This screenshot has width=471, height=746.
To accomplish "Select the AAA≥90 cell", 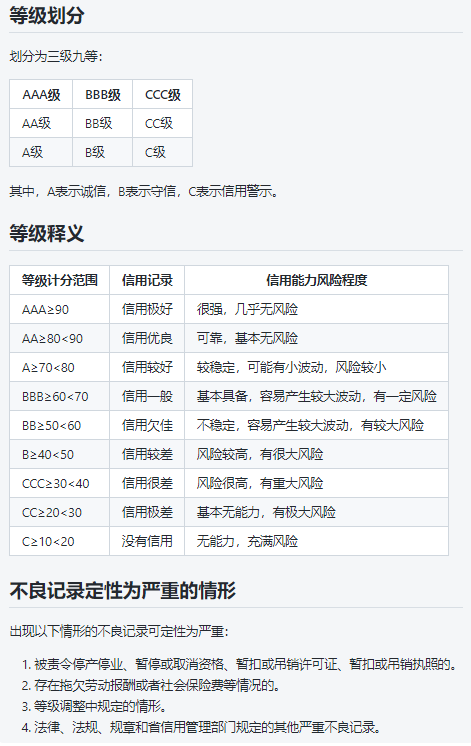I will pyautogui.click(x=59, y=309).
